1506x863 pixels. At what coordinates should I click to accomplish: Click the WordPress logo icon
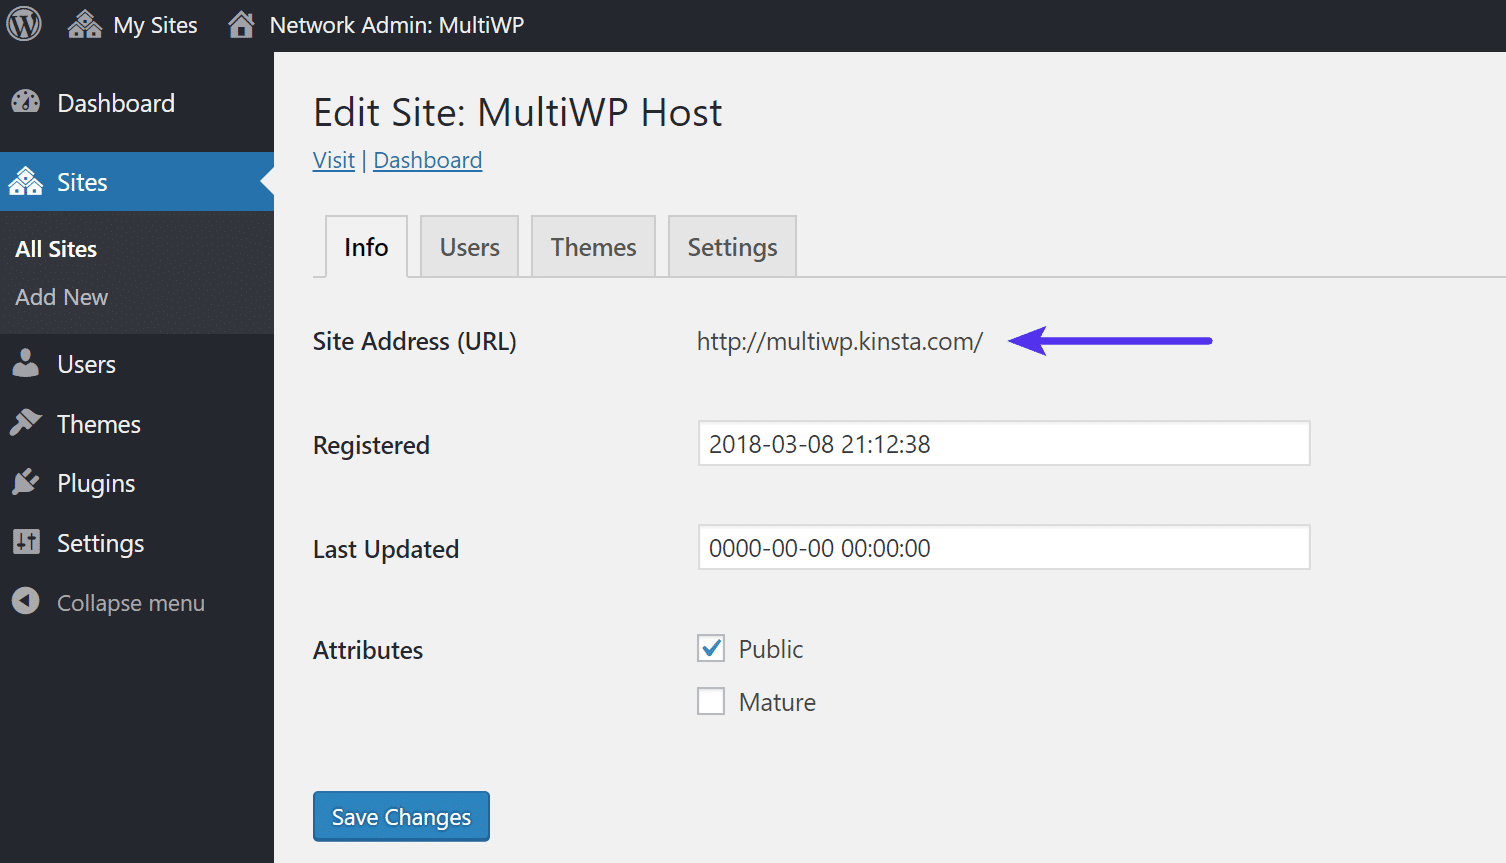point(24,24)
